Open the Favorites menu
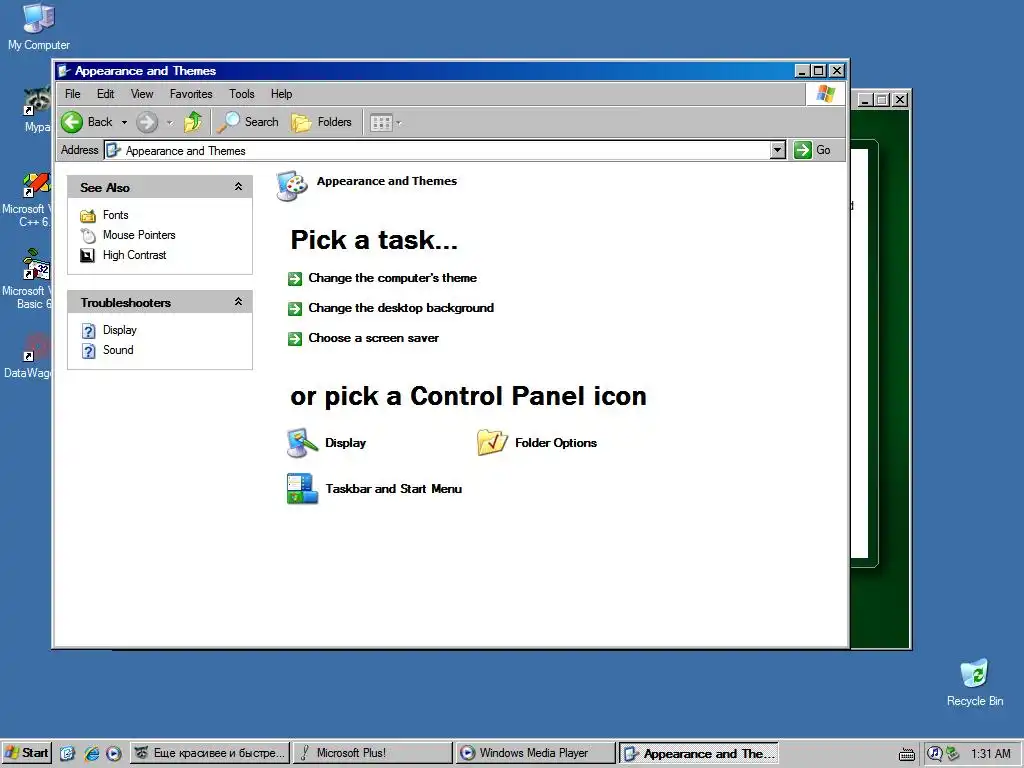Viewport: 1024px width, 768px height. pyautogui.click(x=191, y=94)
